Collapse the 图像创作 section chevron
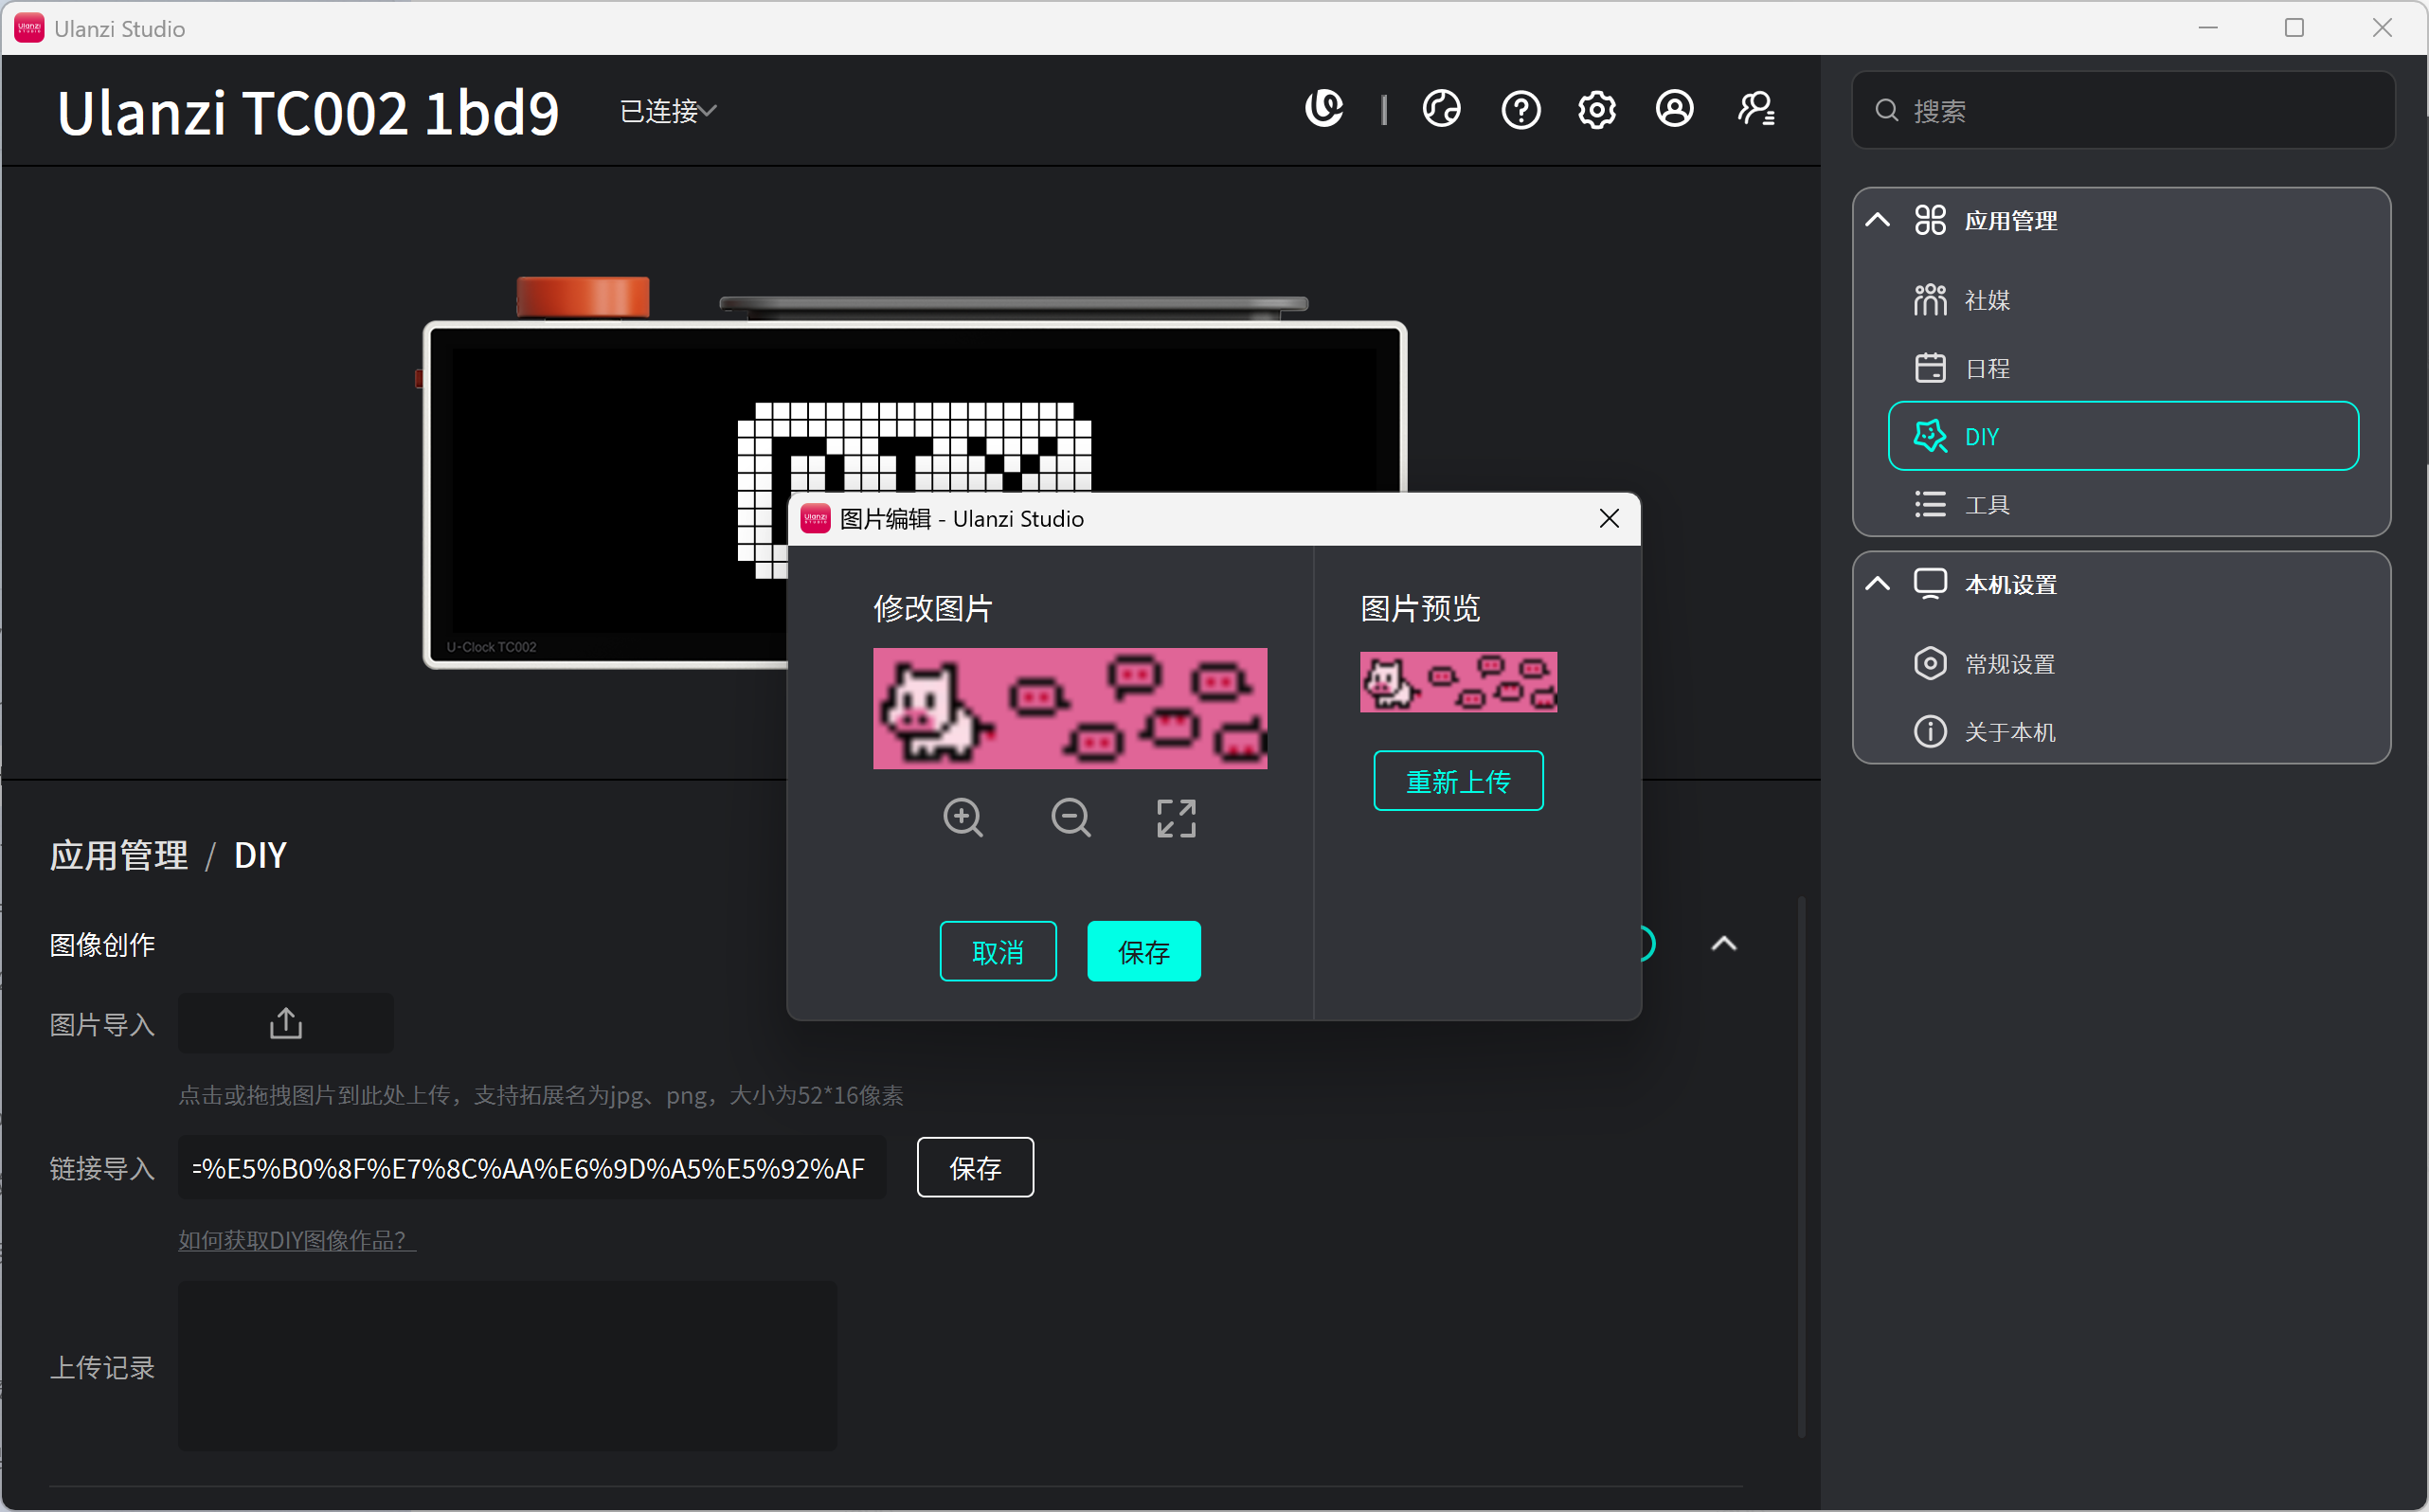Screen dimensions: 2429x1512 (x=1724, y=943)
